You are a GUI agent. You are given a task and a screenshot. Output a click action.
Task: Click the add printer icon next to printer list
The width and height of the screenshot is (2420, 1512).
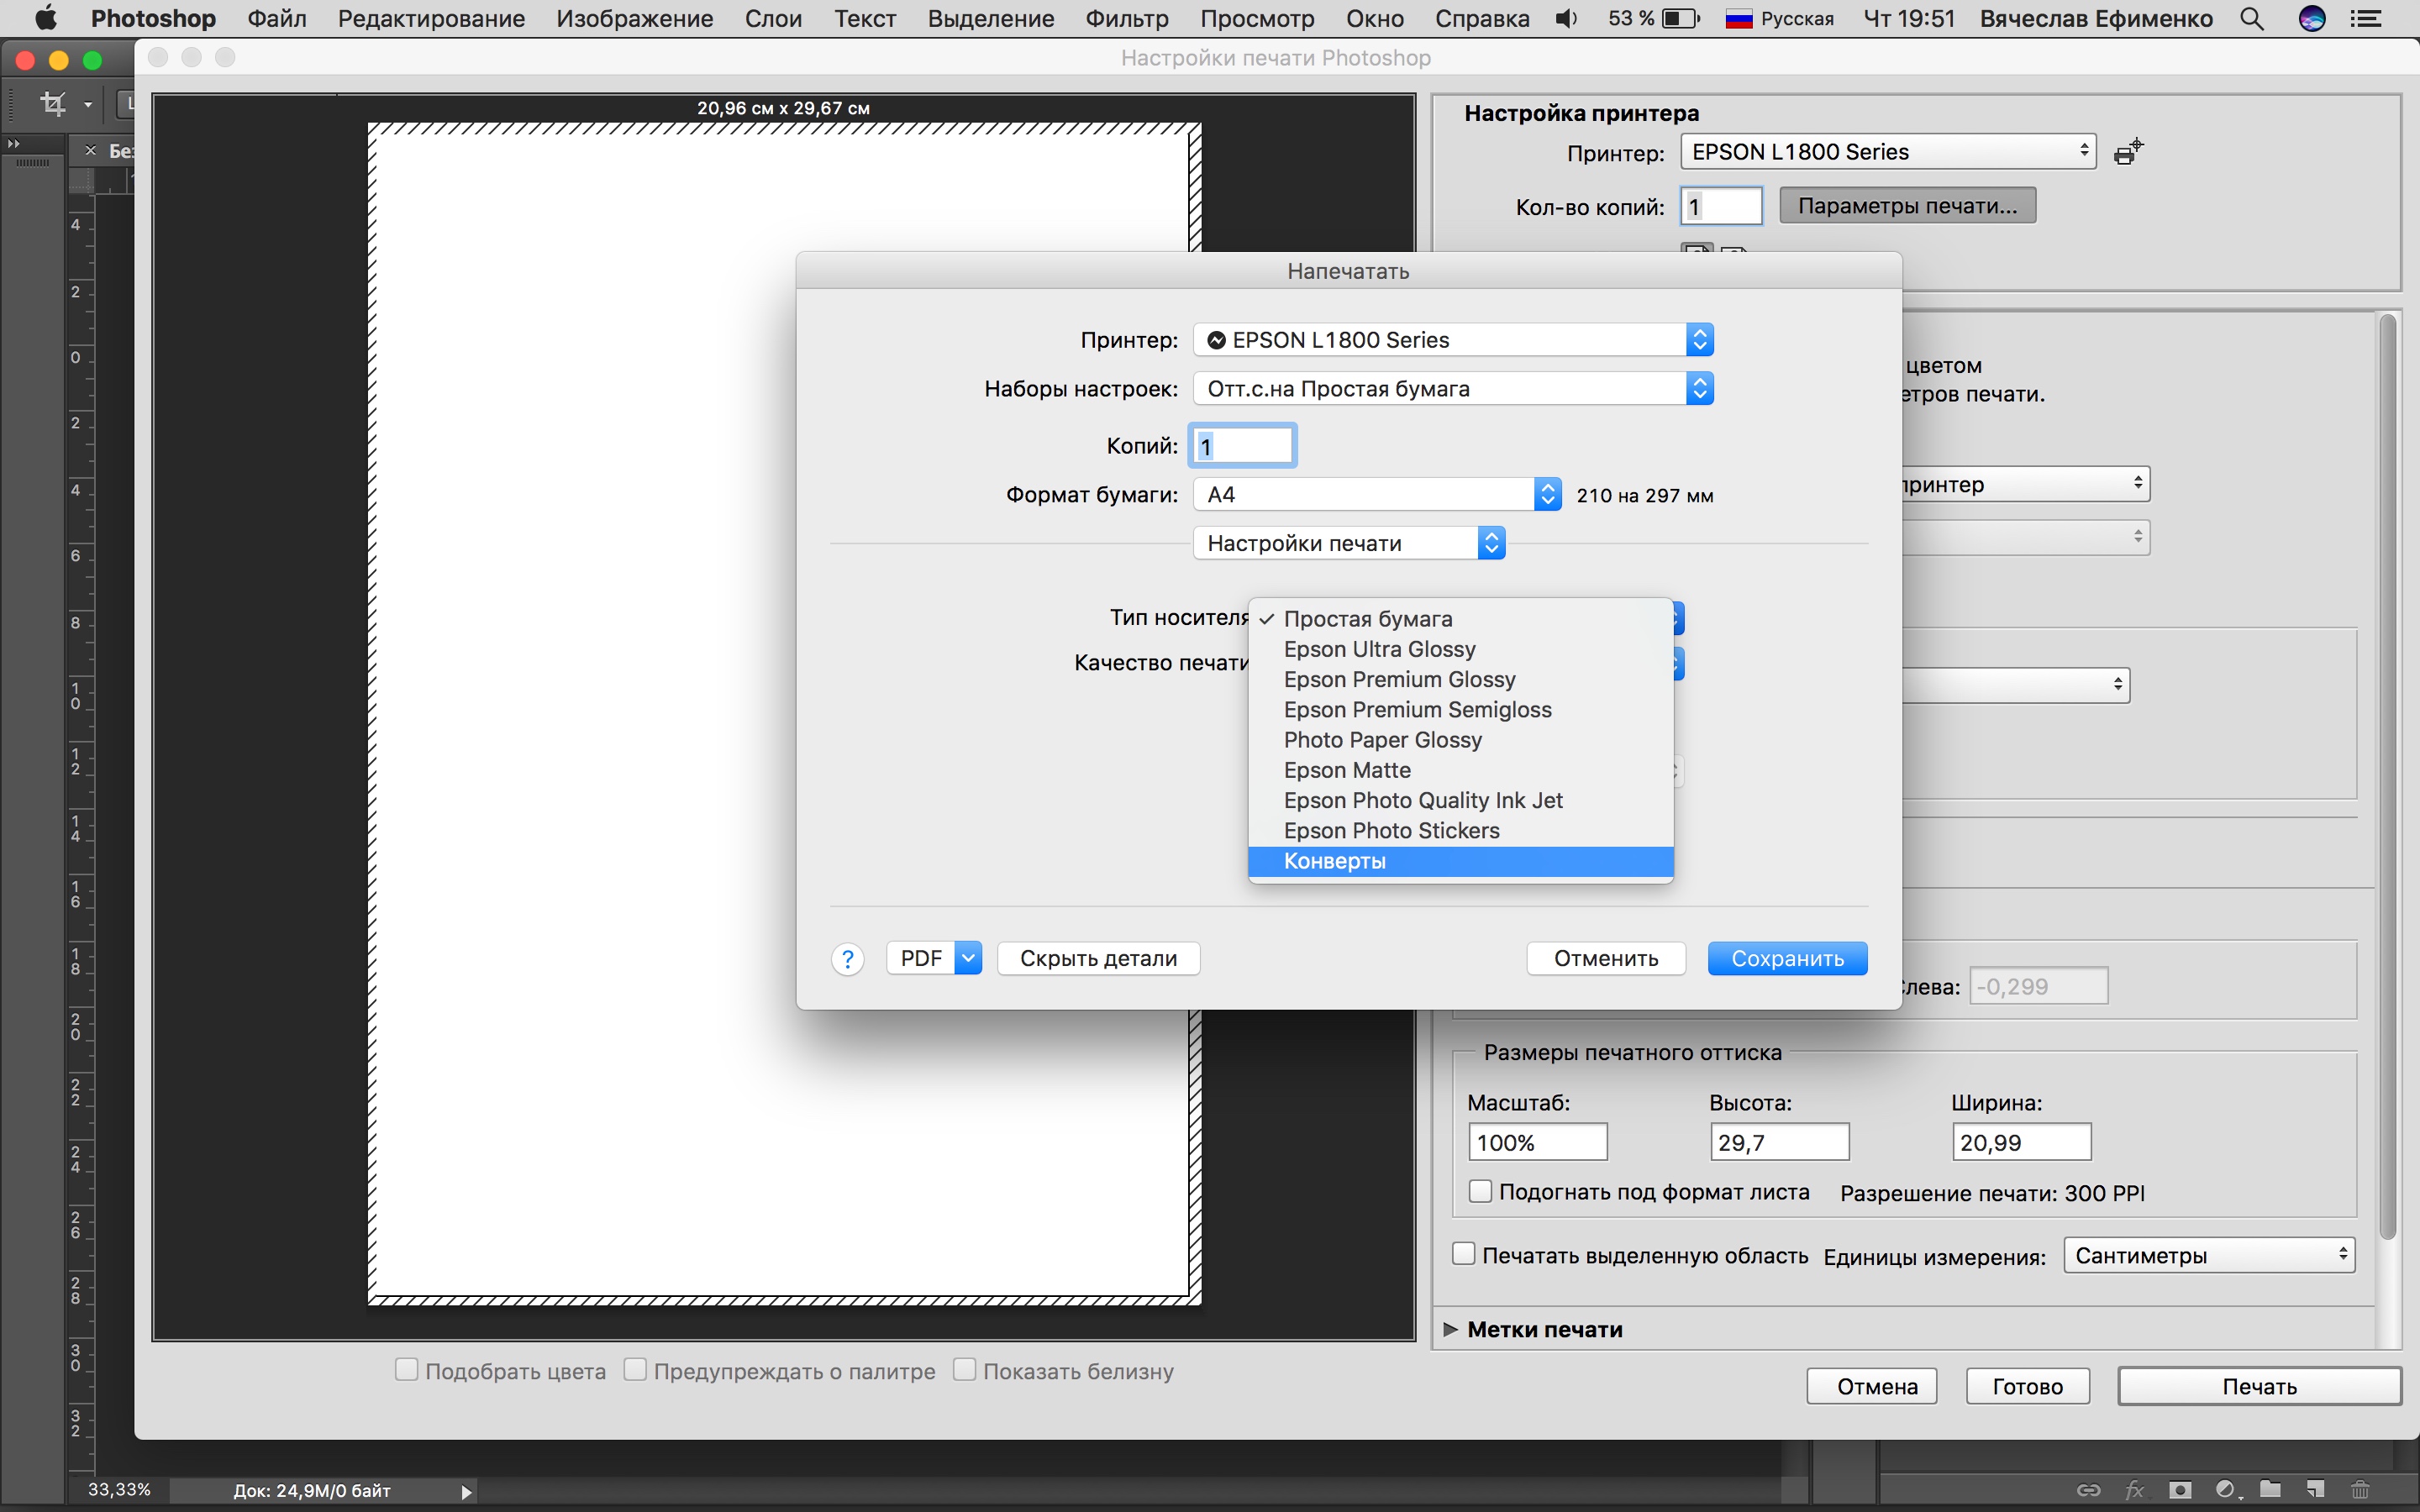pos(2129,152)
